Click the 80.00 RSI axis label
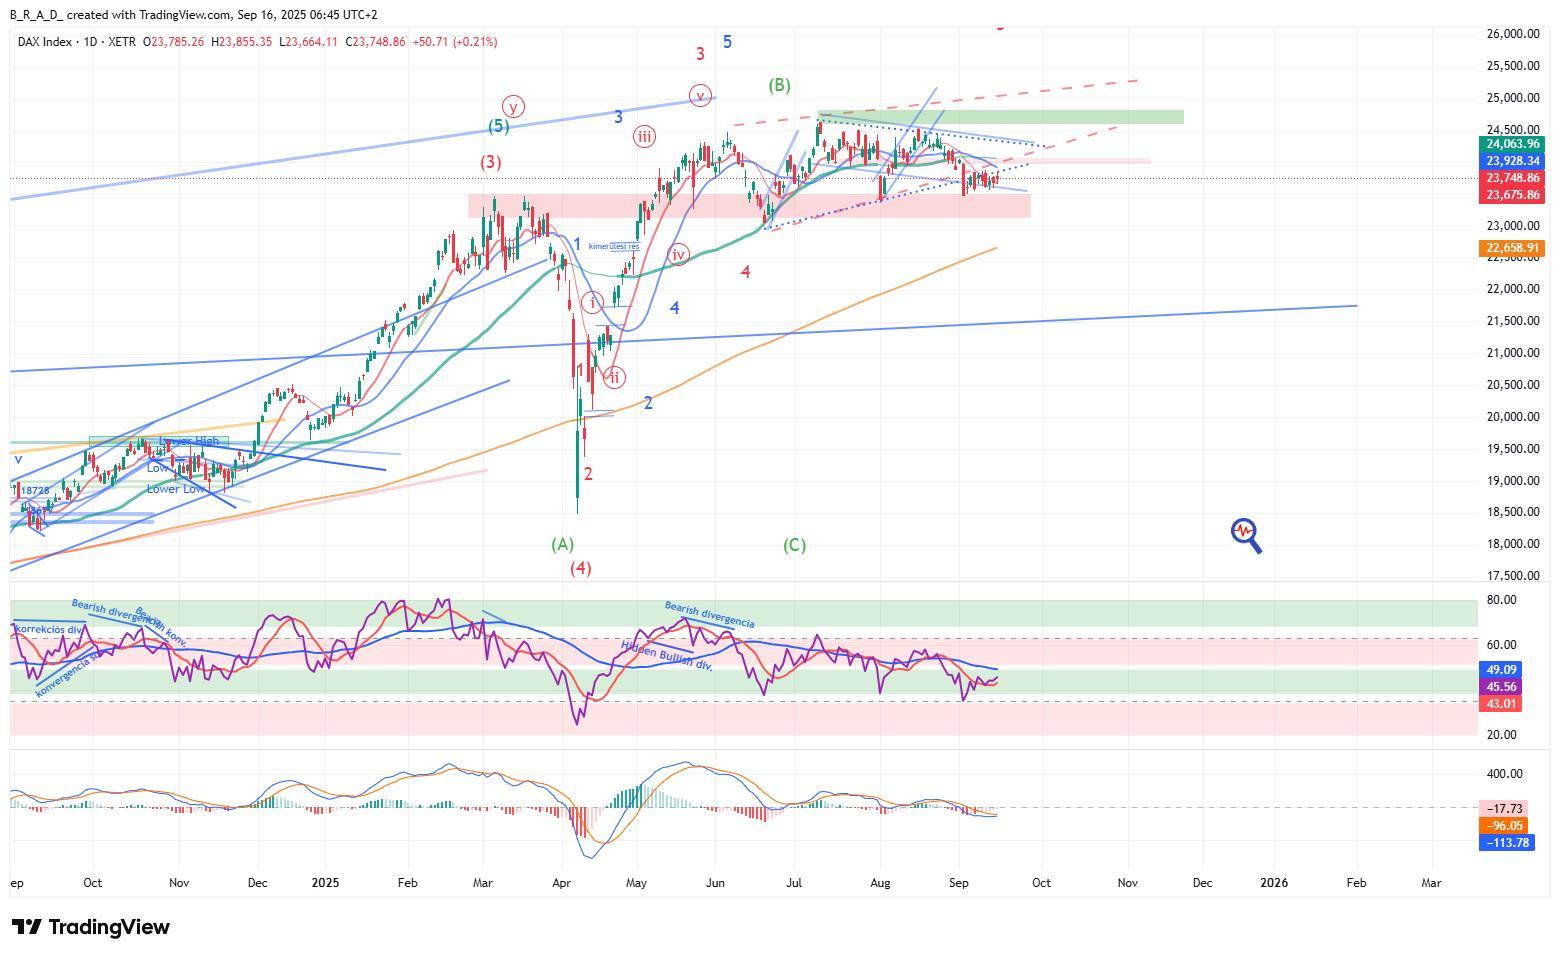This screenshot has width=1560, height=957. [1501, 600]
